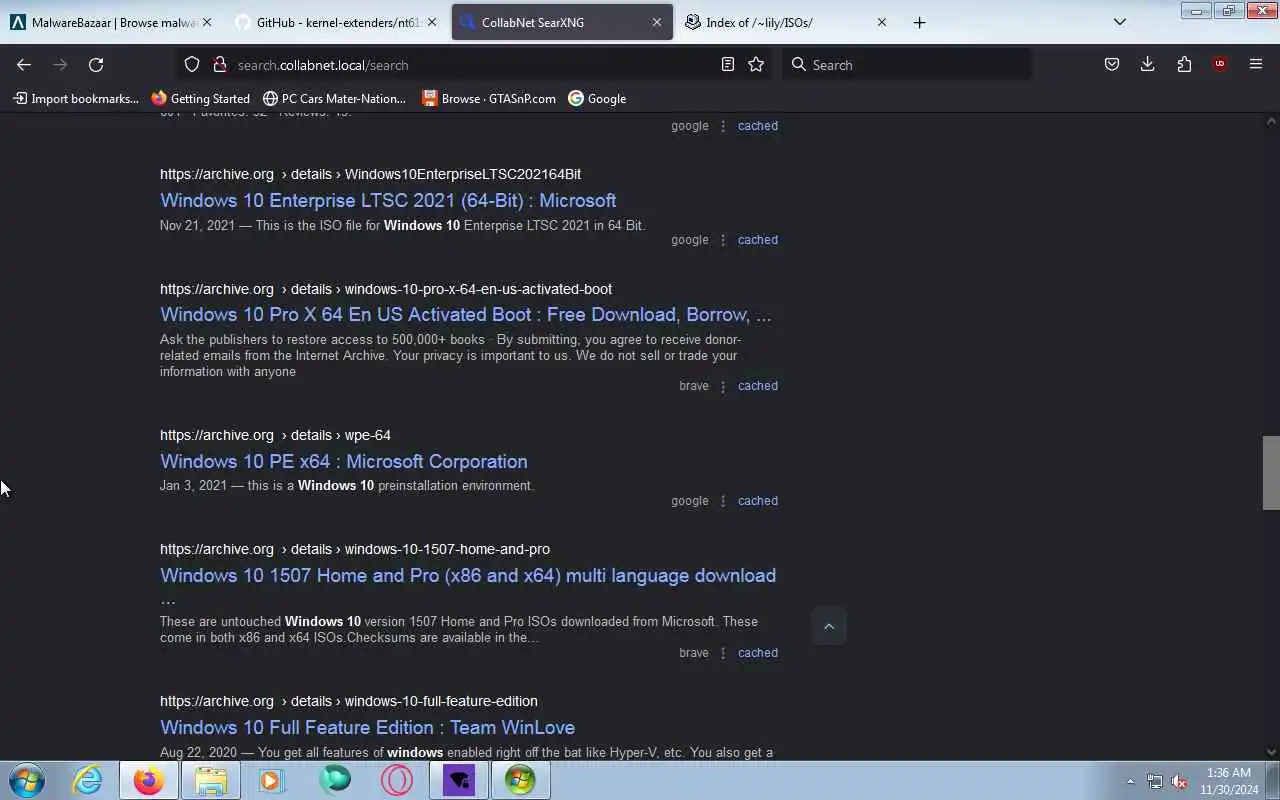Open the uBlock Origin extension icon

tap(1220, 64)
